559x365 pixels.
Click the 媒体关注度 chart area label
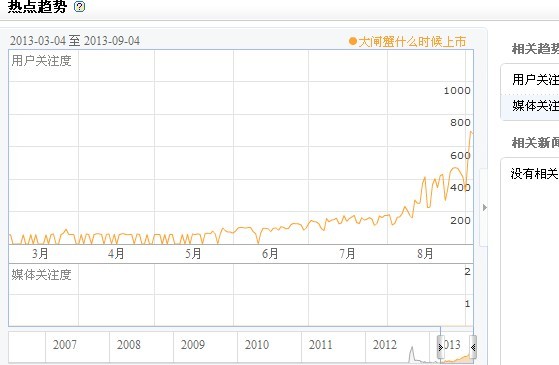pos(41,275)
